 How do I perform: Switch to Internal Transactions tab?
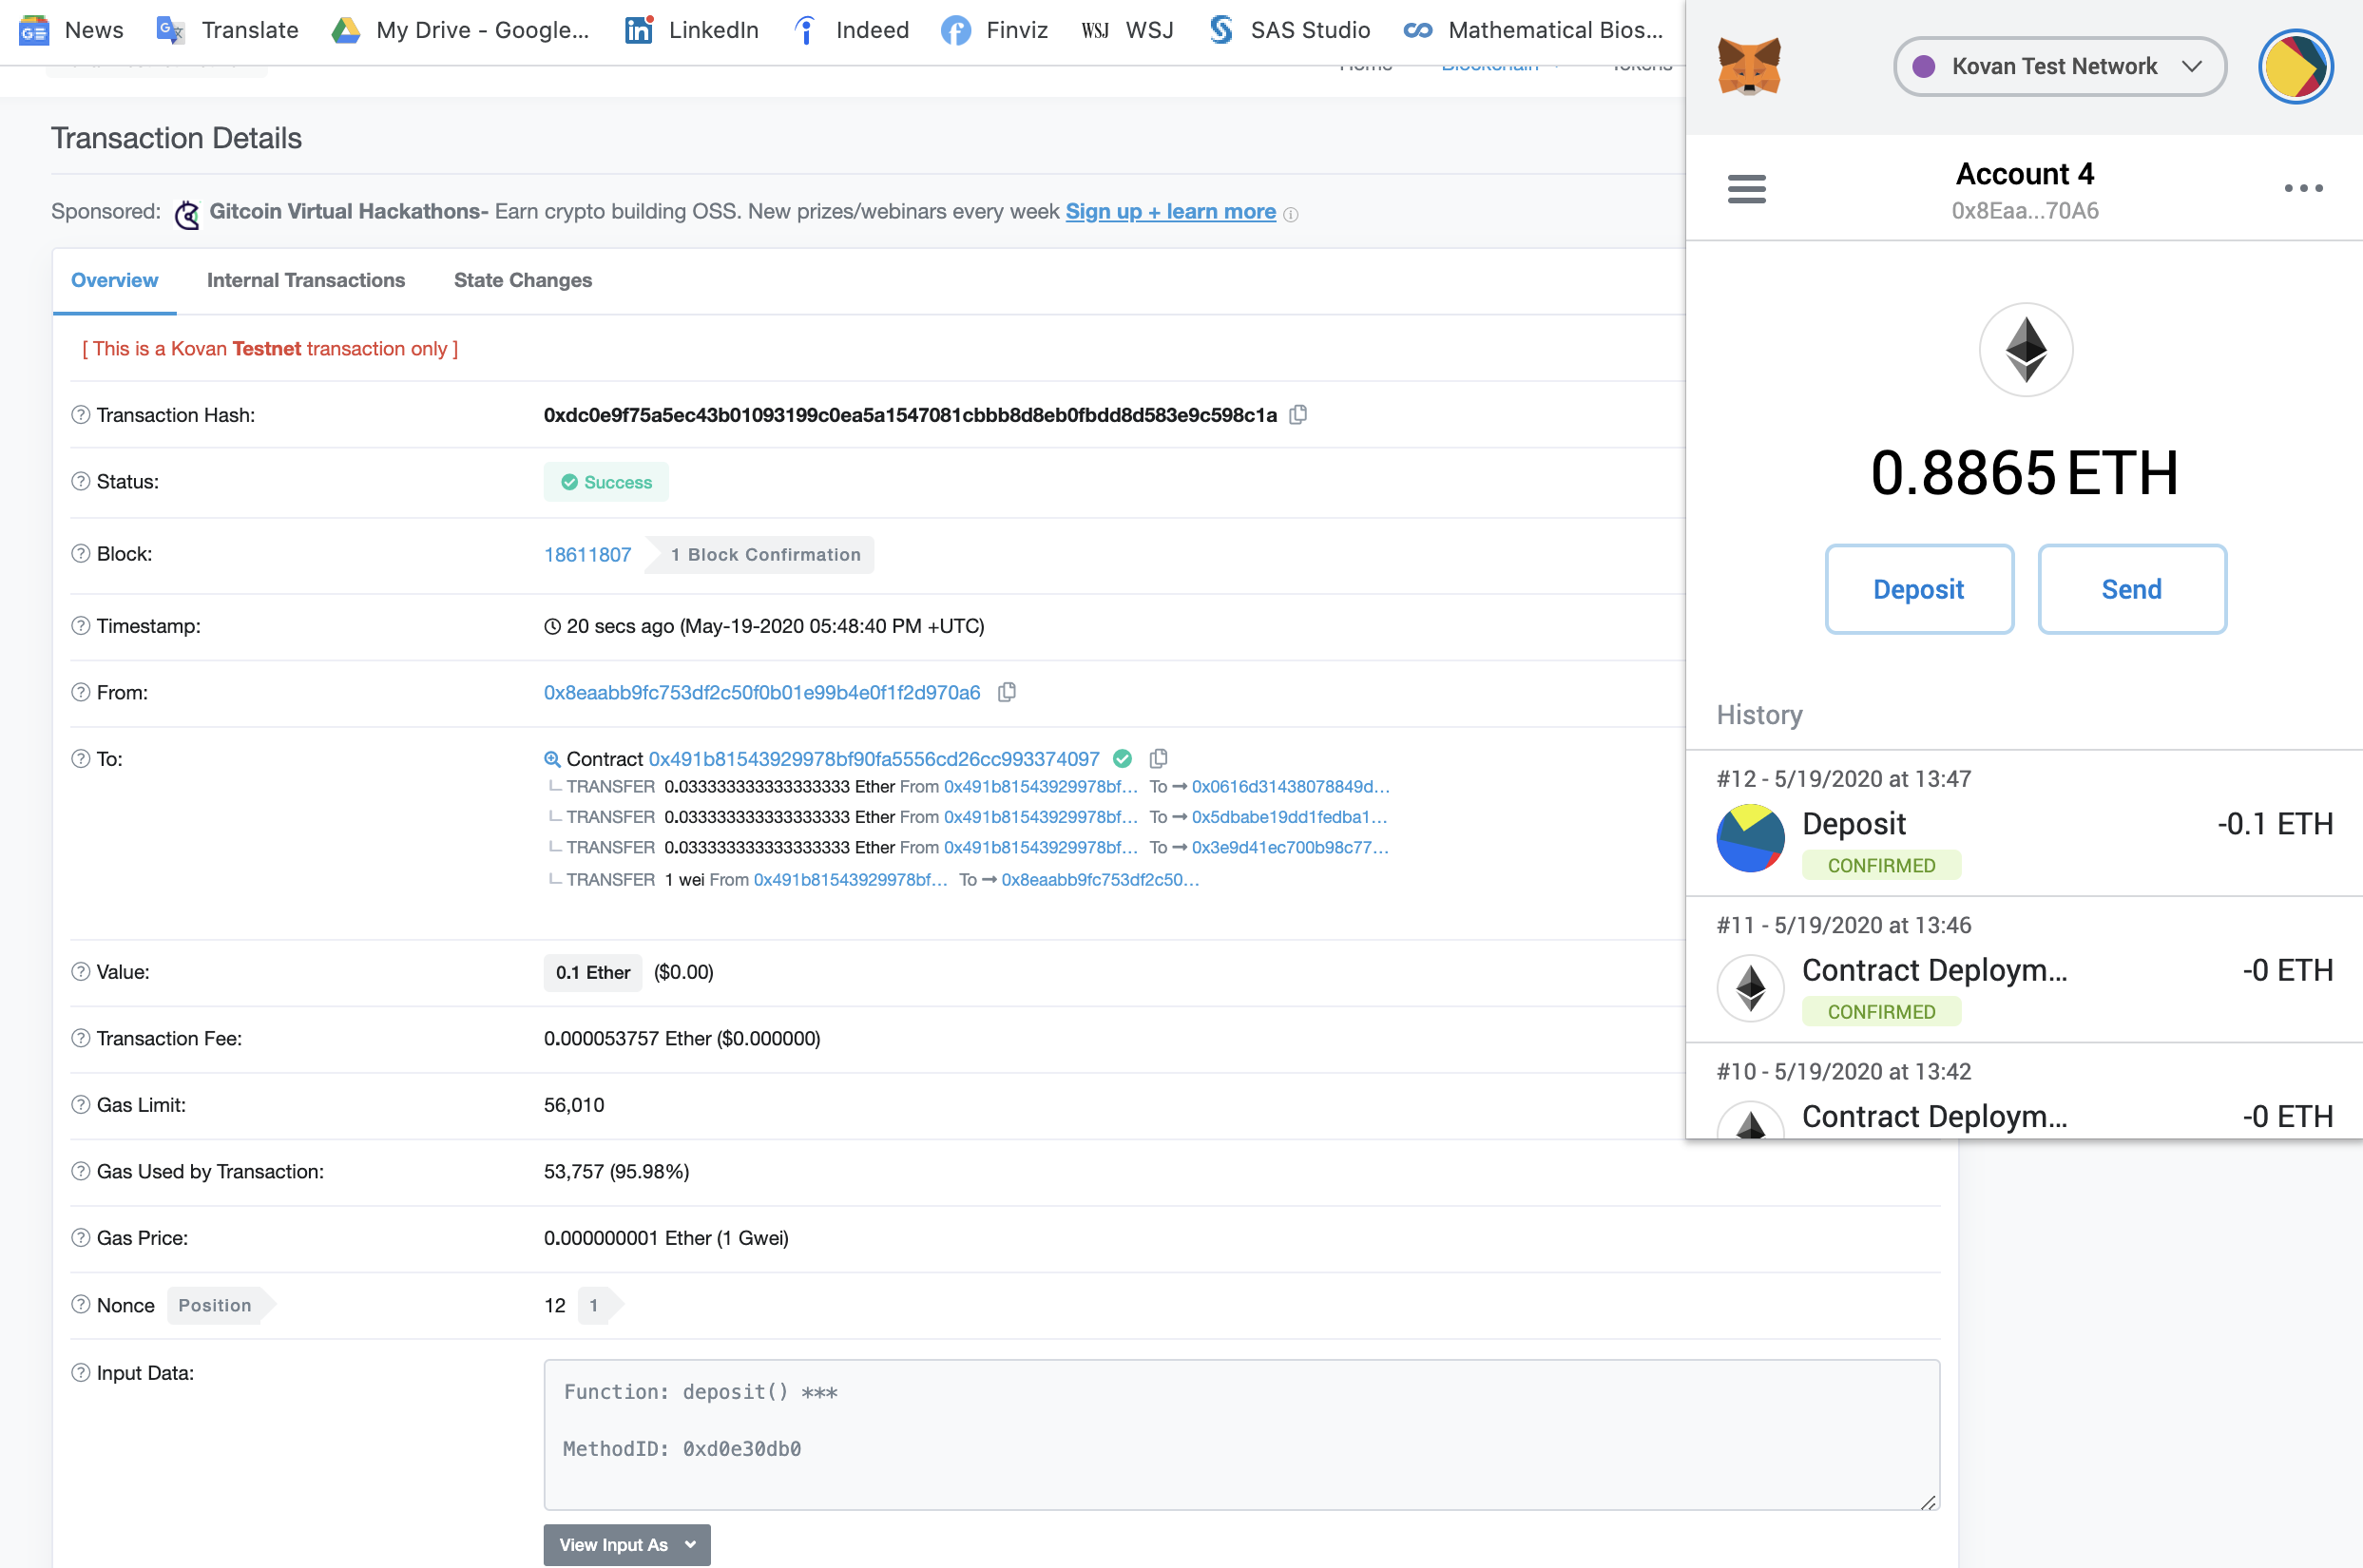click(x=305, y=280)
